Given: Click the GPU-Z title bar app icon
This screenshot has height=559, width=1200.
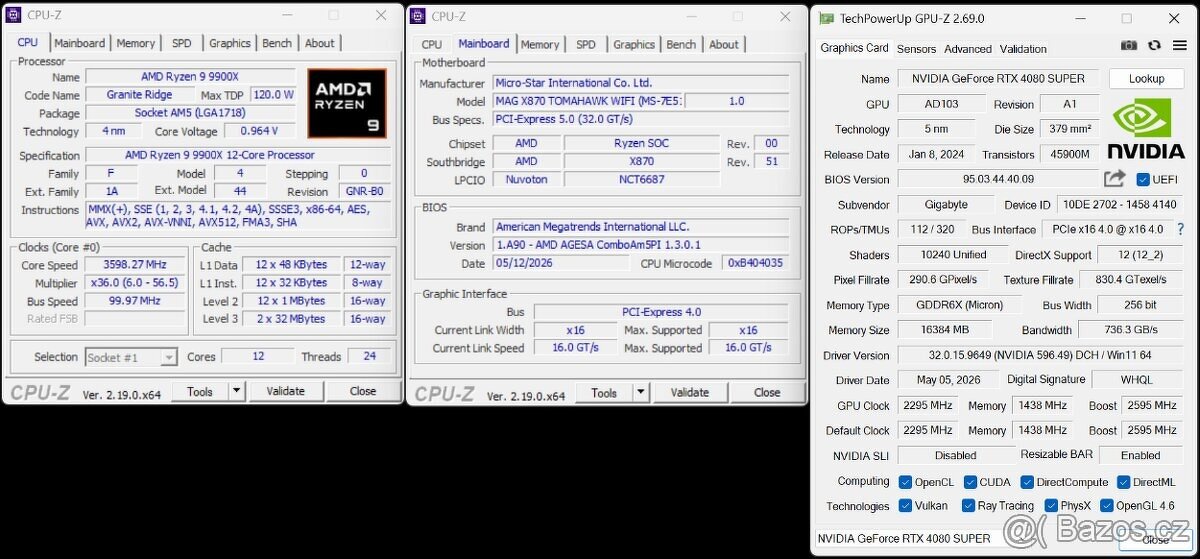Looking at the screenshot, I should click(826, 18).
